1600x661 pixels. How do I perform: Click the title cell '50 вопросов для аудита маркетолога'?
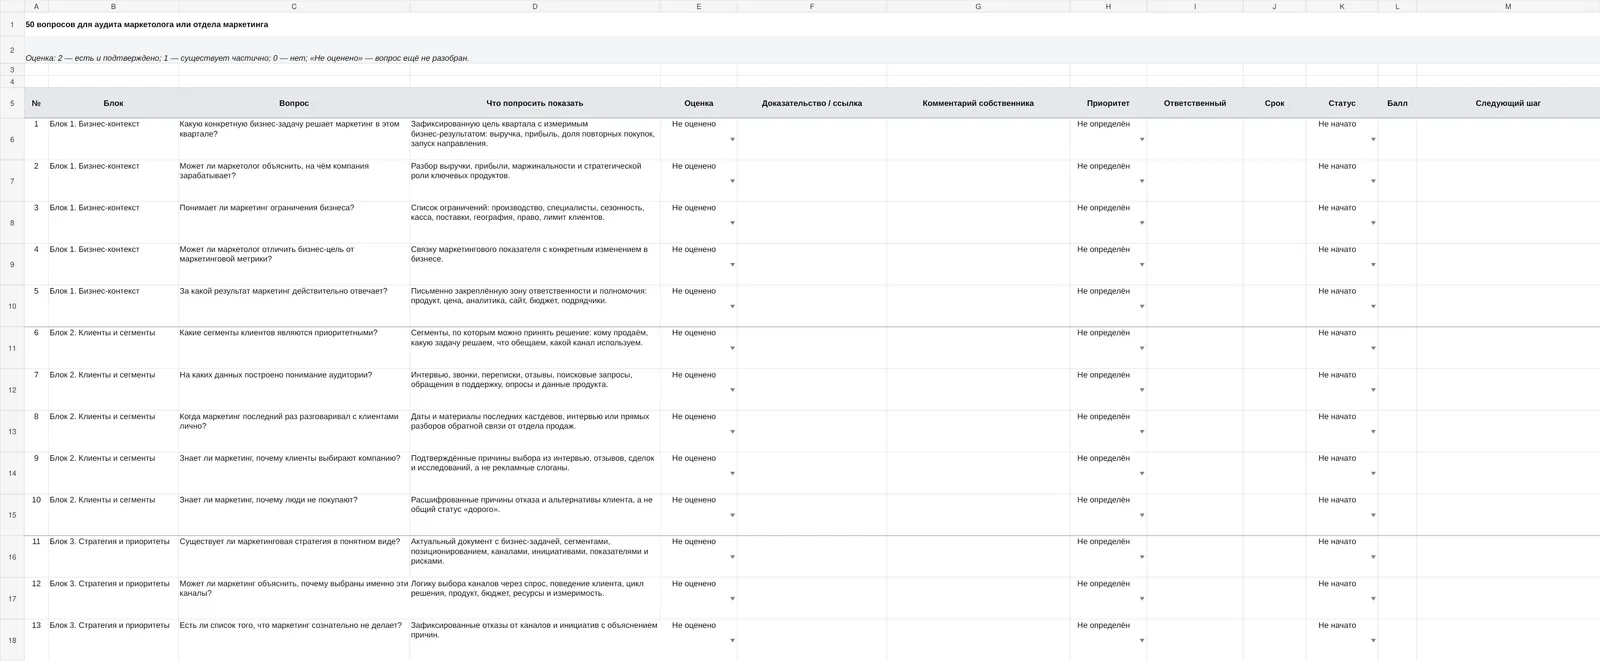point(147,24)
